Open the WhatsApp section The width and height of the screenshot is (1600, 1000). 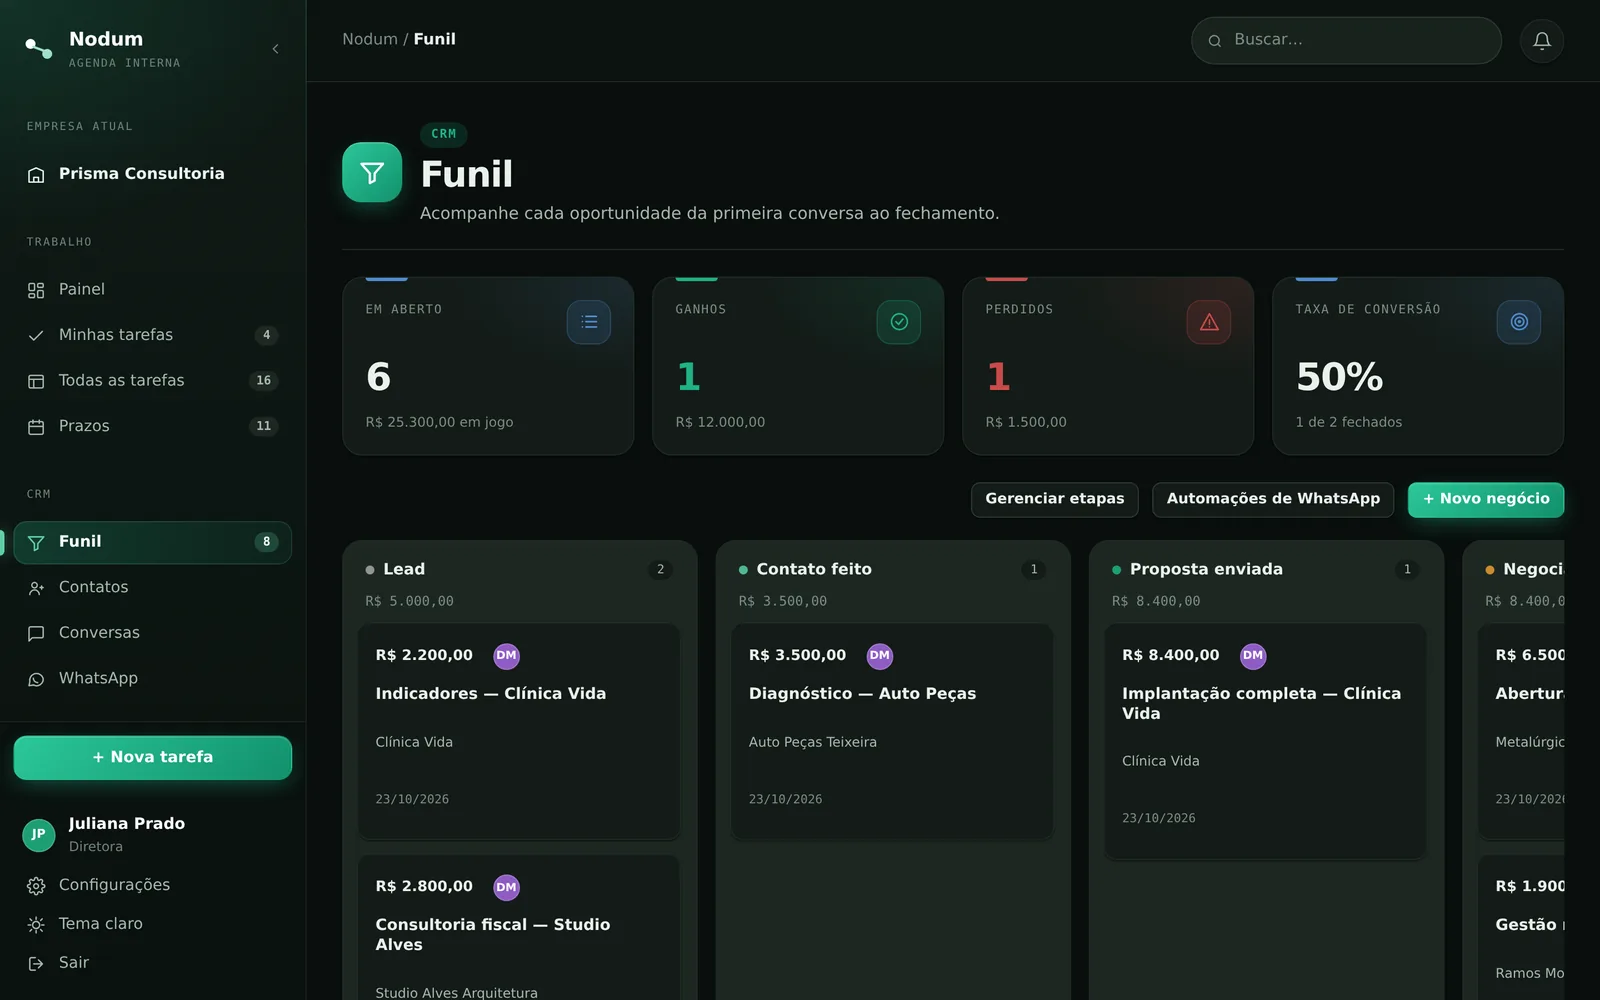coord(153,678)
